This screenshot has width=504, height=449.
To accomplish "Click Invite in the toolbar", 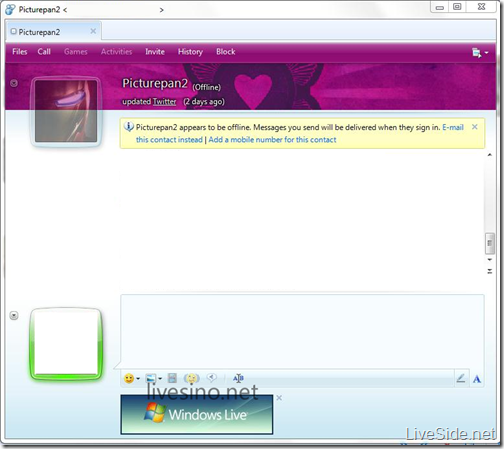I will [155, 52].
